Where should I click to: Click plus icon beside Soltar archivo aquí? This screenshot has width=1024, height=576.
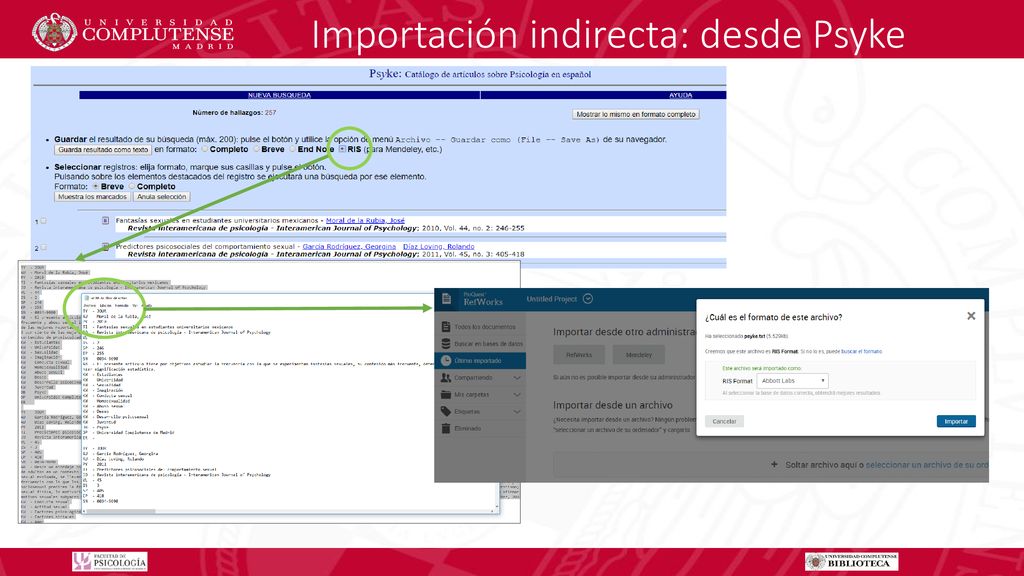pyautogui.click(x=774, y=464)
